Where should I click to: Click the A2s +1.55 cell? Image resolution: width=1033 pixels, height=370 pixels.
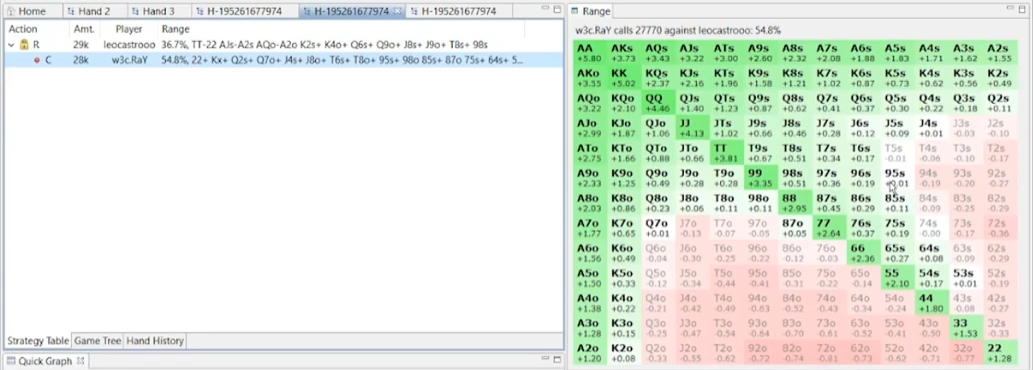[1001, 53]
